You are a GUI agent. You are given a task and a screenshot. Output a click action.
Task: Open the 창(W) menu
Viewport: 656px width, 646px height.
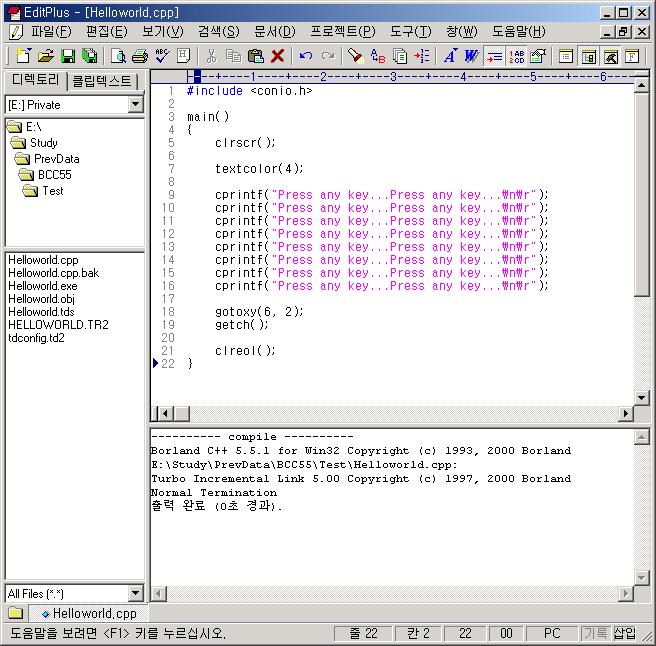pyautogui.click(x=461, y=32)
